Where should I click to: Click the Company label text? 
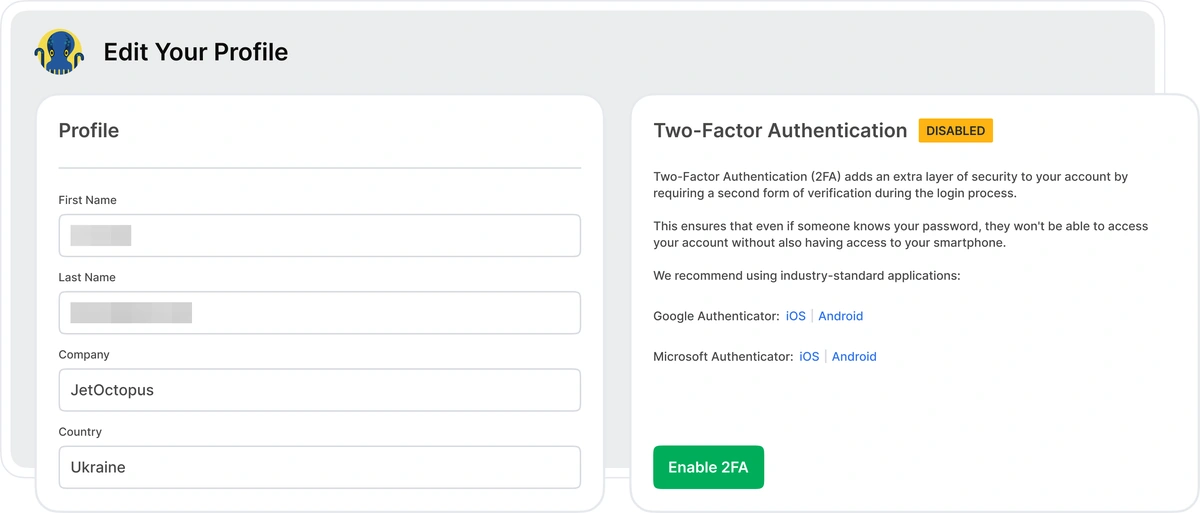[x=84, y=355]
